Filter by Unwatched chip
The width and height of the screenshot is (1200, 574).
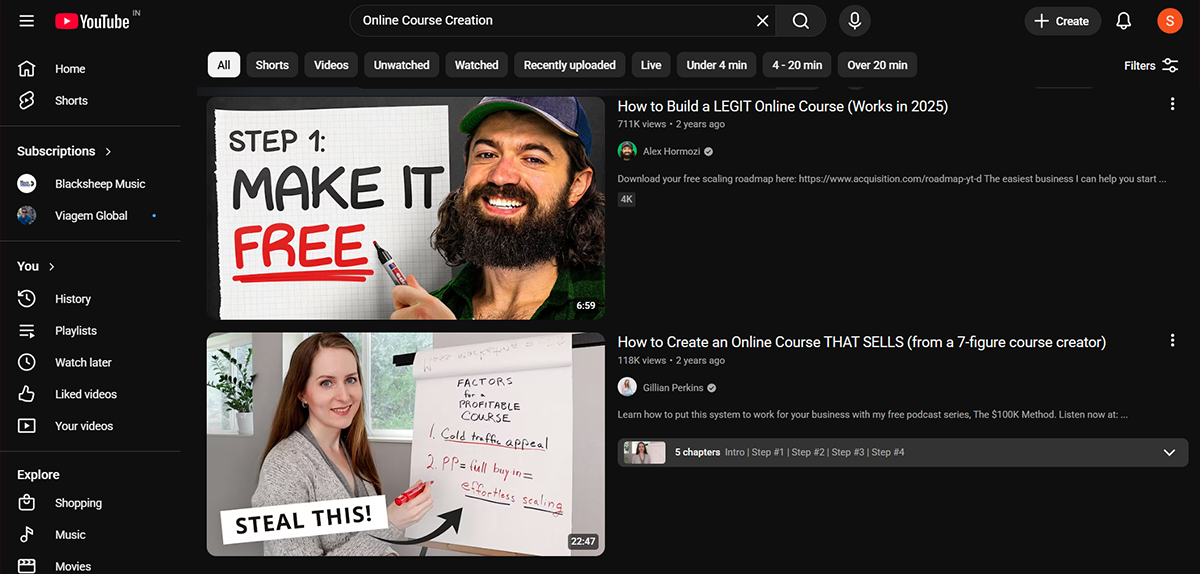point(401,65)
